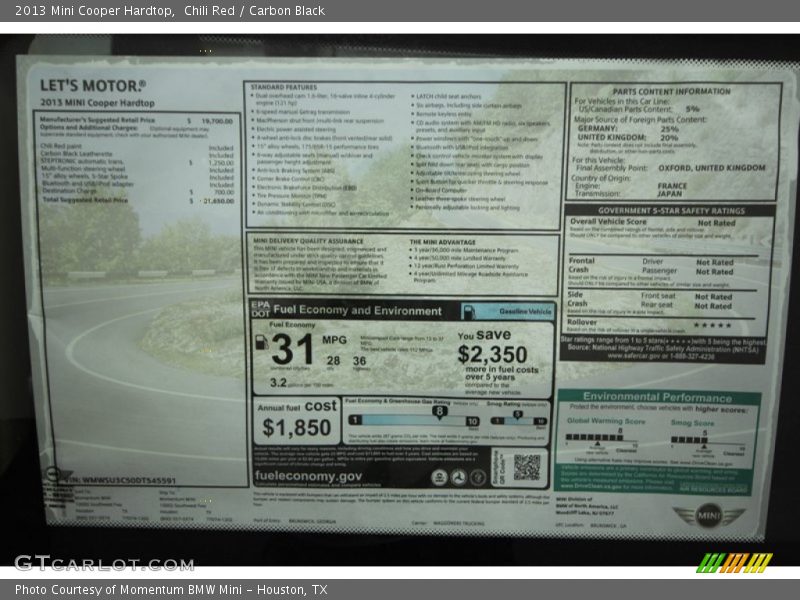Click the fuel pump icon in Gasoline Vehicle banner
Viewport: 800px width, 600px height.
click(468, 312)
